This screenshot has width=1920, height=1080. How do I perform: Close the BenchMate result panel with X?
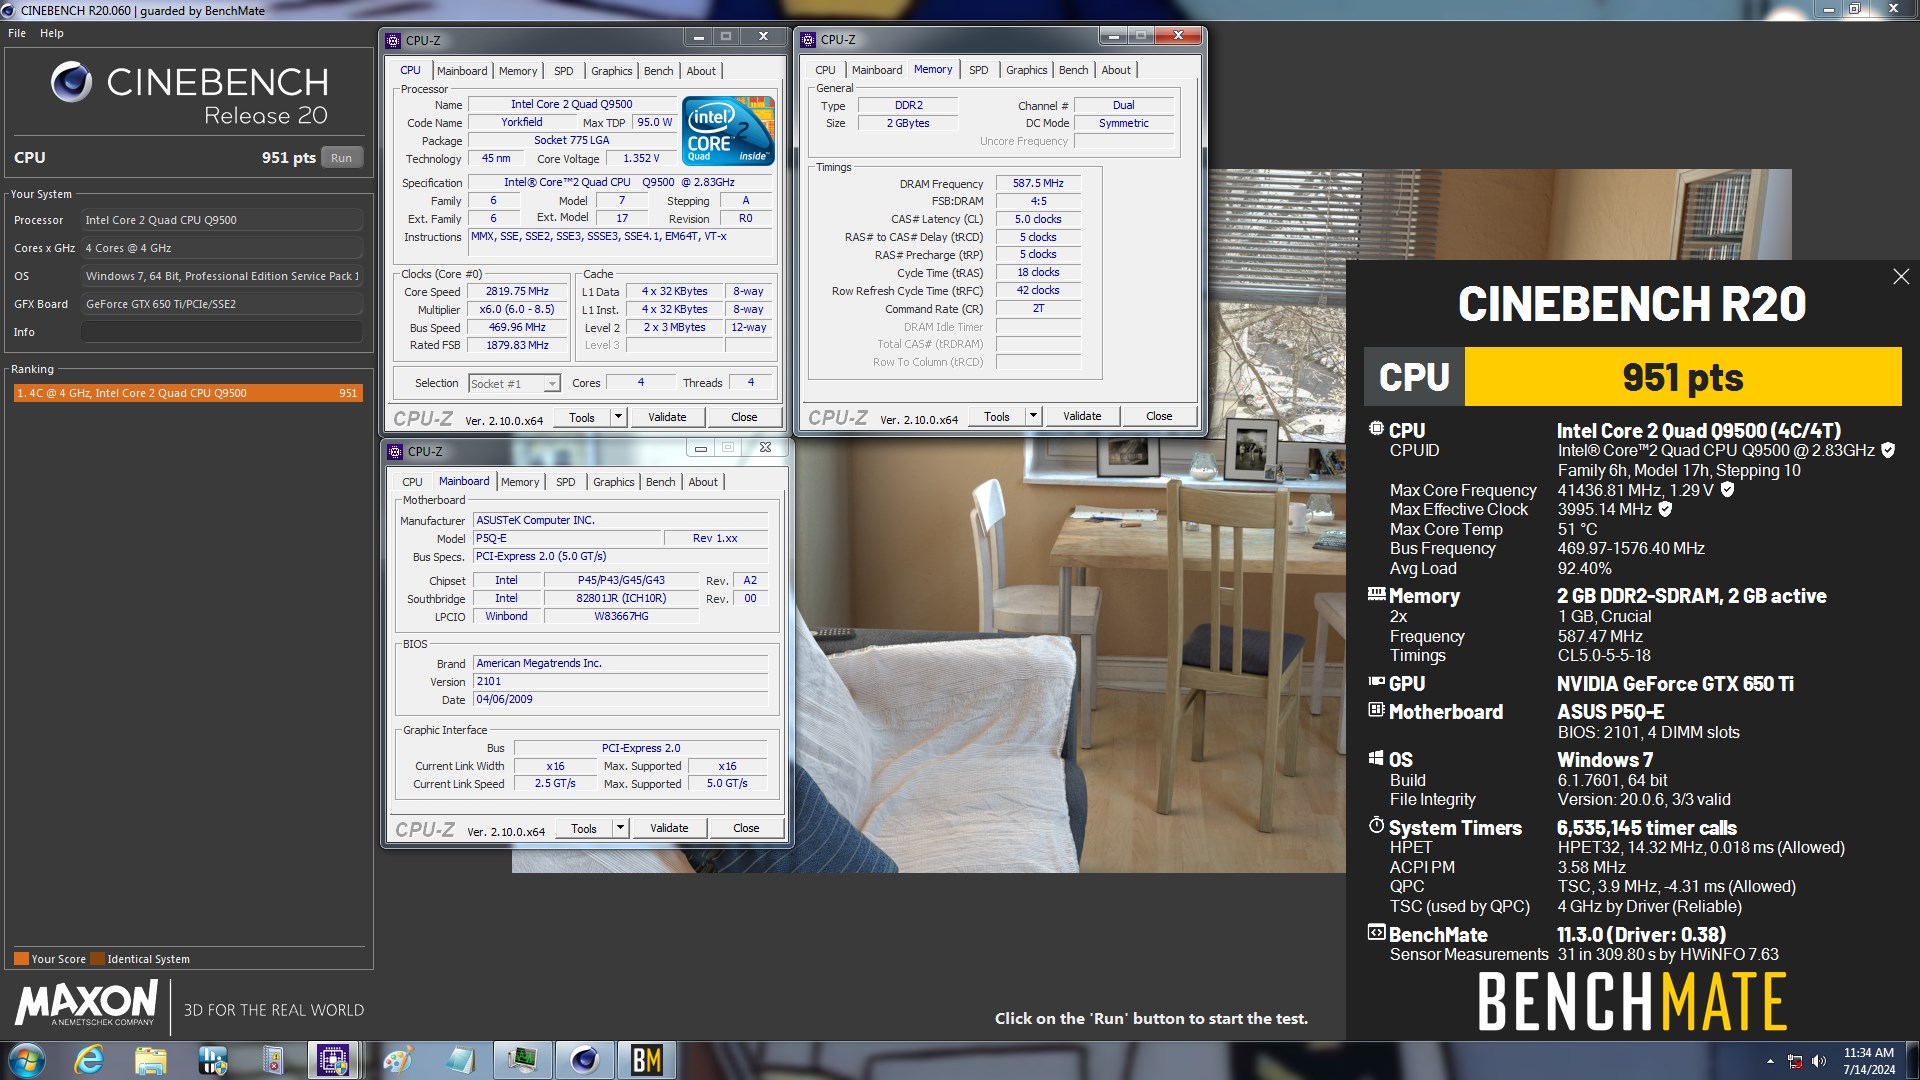point(1901,277)
